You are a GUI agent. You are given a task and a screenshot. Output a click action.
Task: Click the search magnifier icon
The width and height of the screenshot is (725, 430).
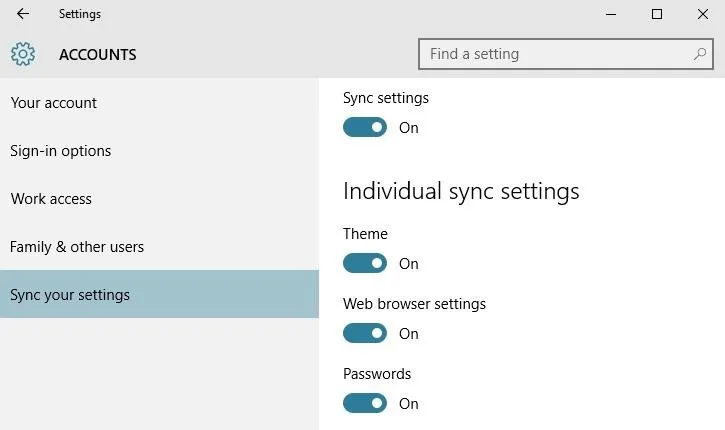[x=700, y=54]
